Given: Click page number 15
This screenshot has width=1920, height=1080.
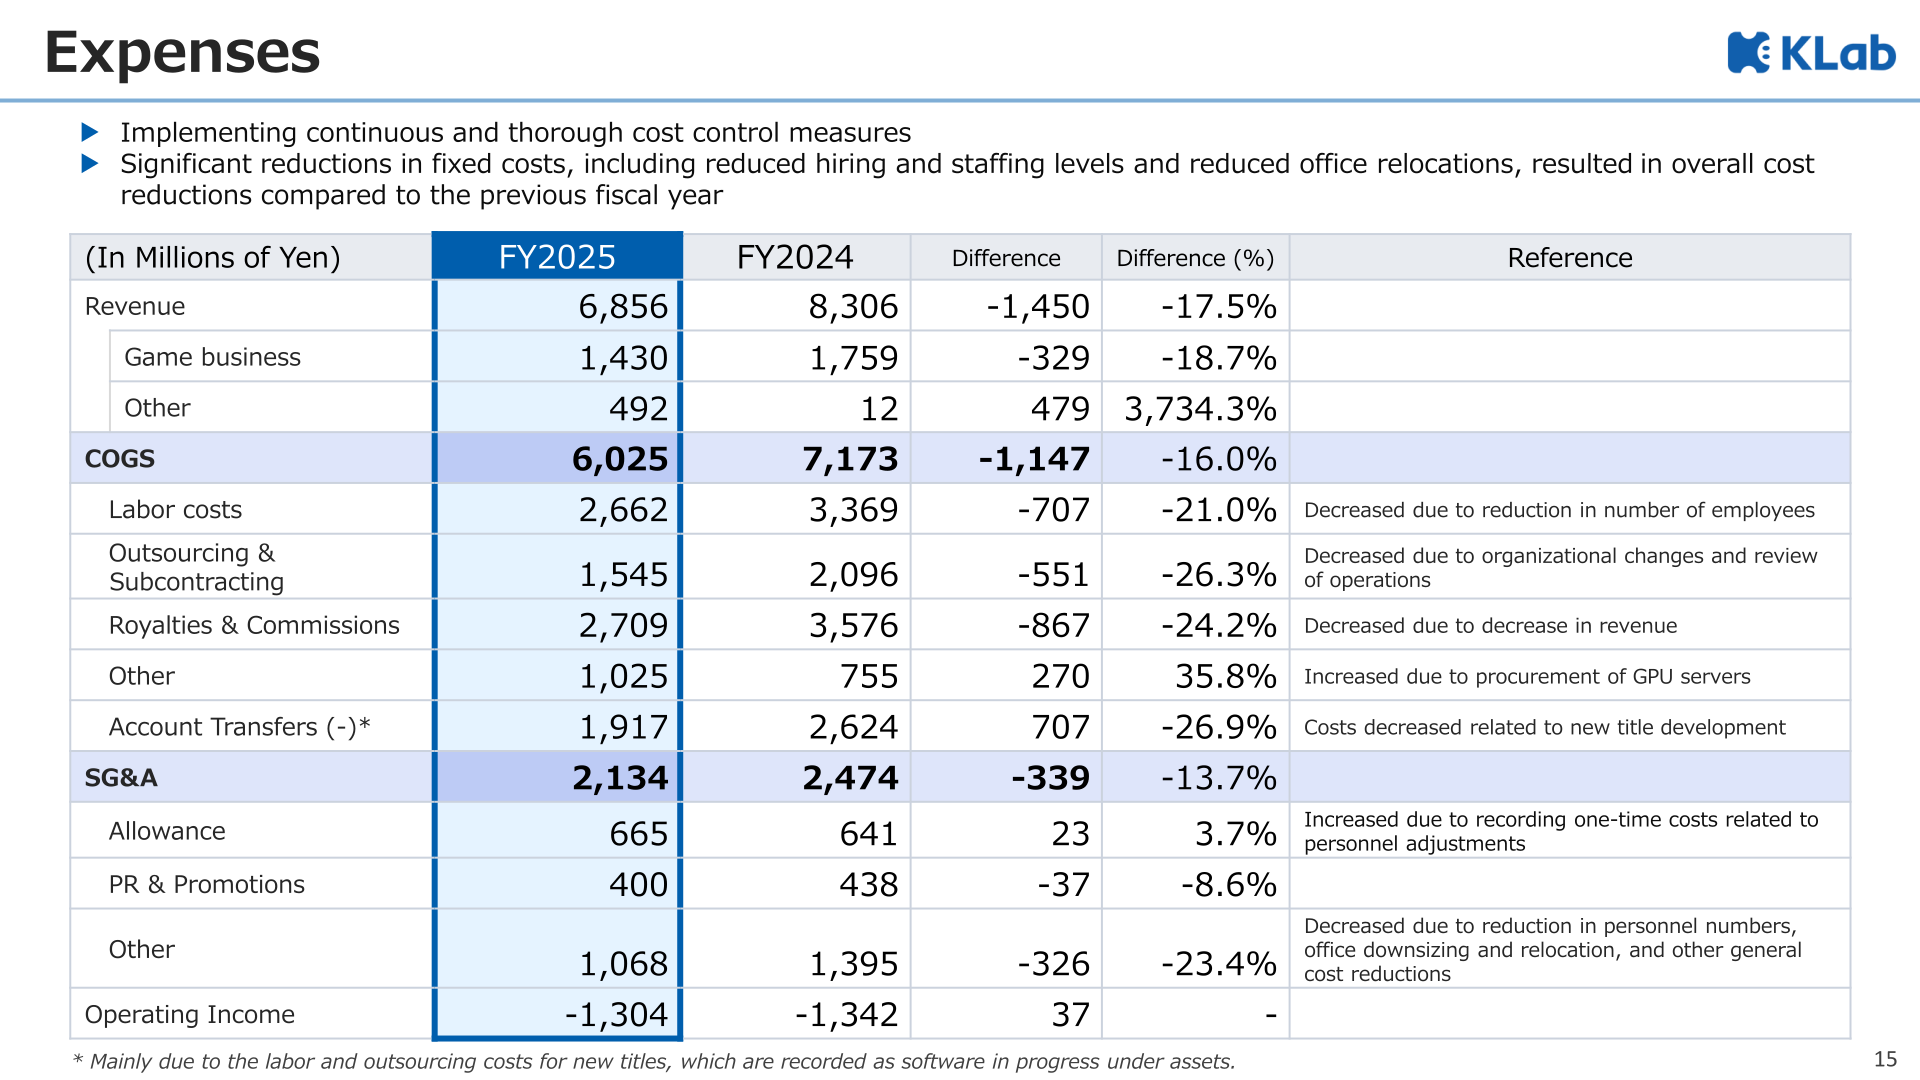Looking at the screenshot, I should (x=1885, y=1059).
